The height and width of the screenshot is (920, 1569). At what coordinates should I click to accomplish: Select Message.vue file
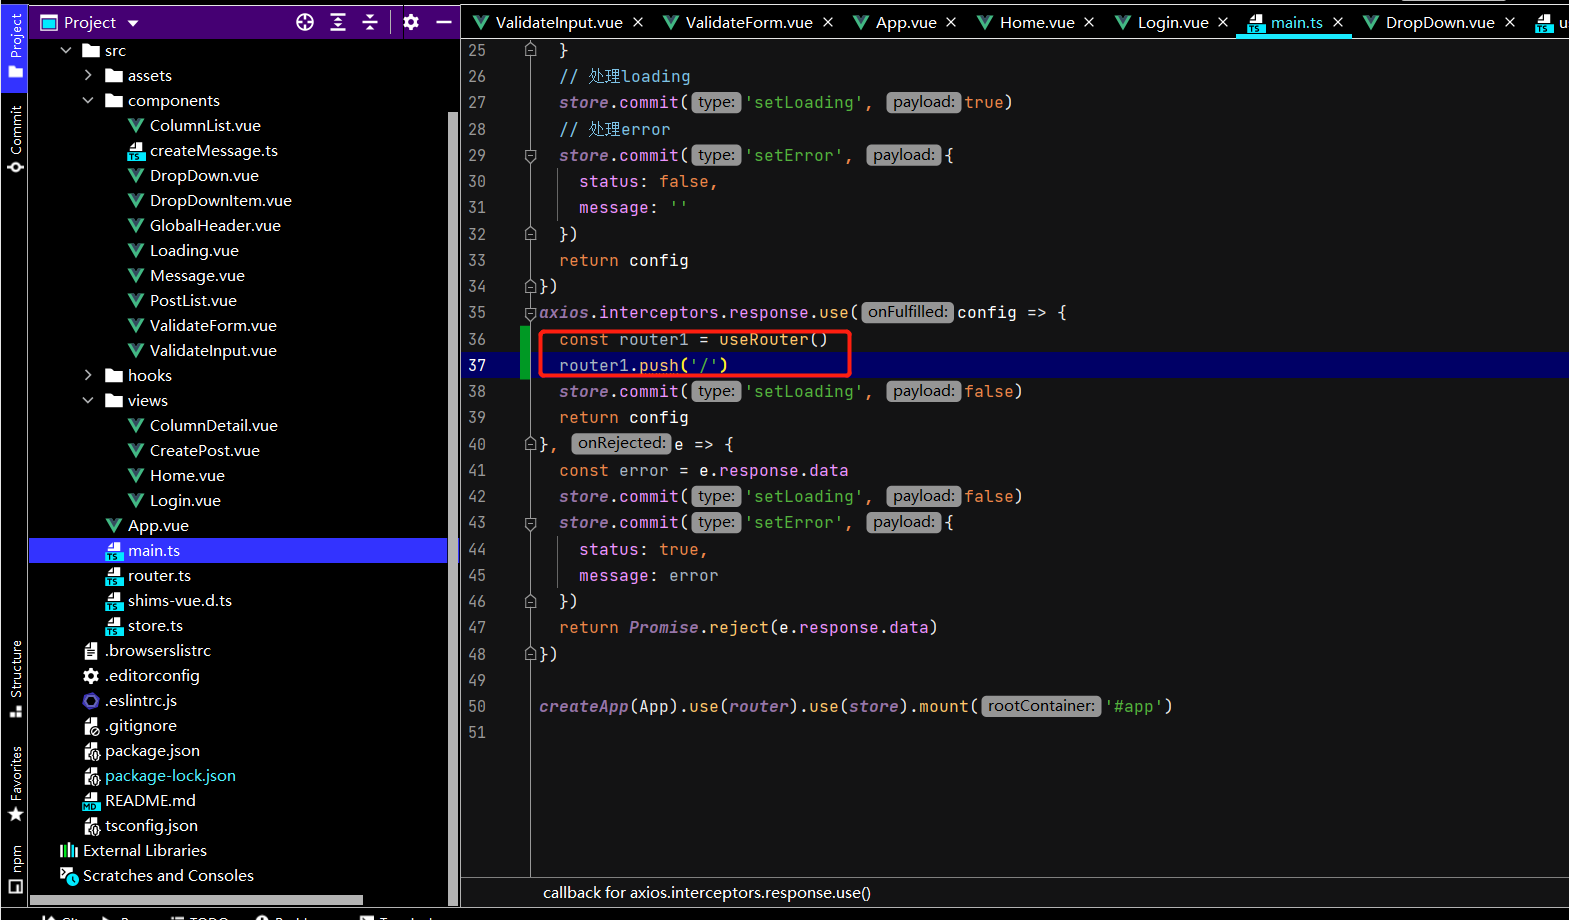click(x=197, y=275)
